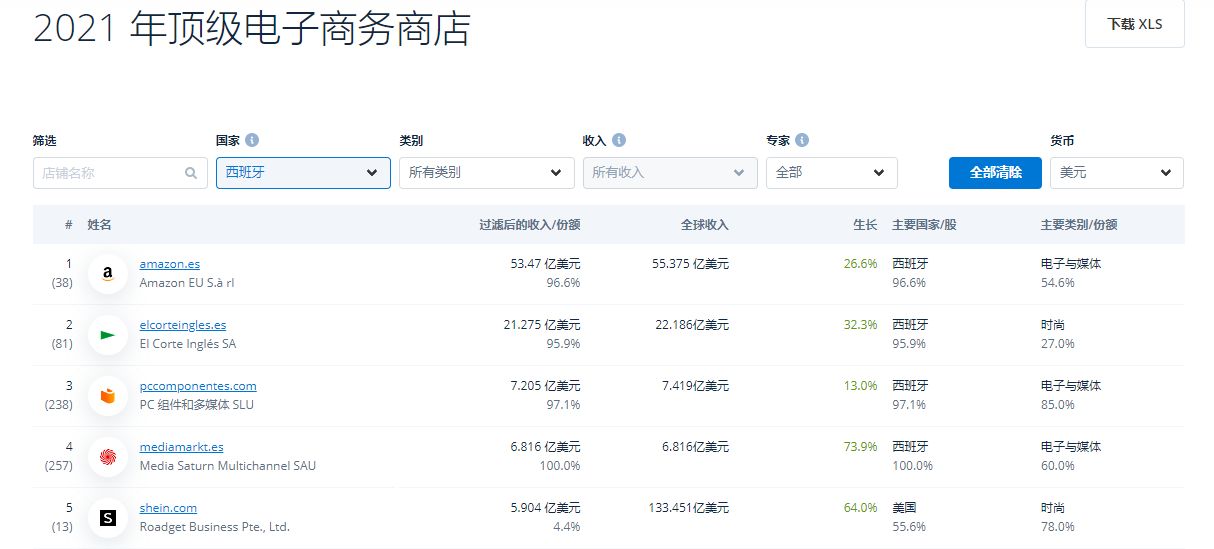Sort by the 全球收入 column header

click(704, 225)
